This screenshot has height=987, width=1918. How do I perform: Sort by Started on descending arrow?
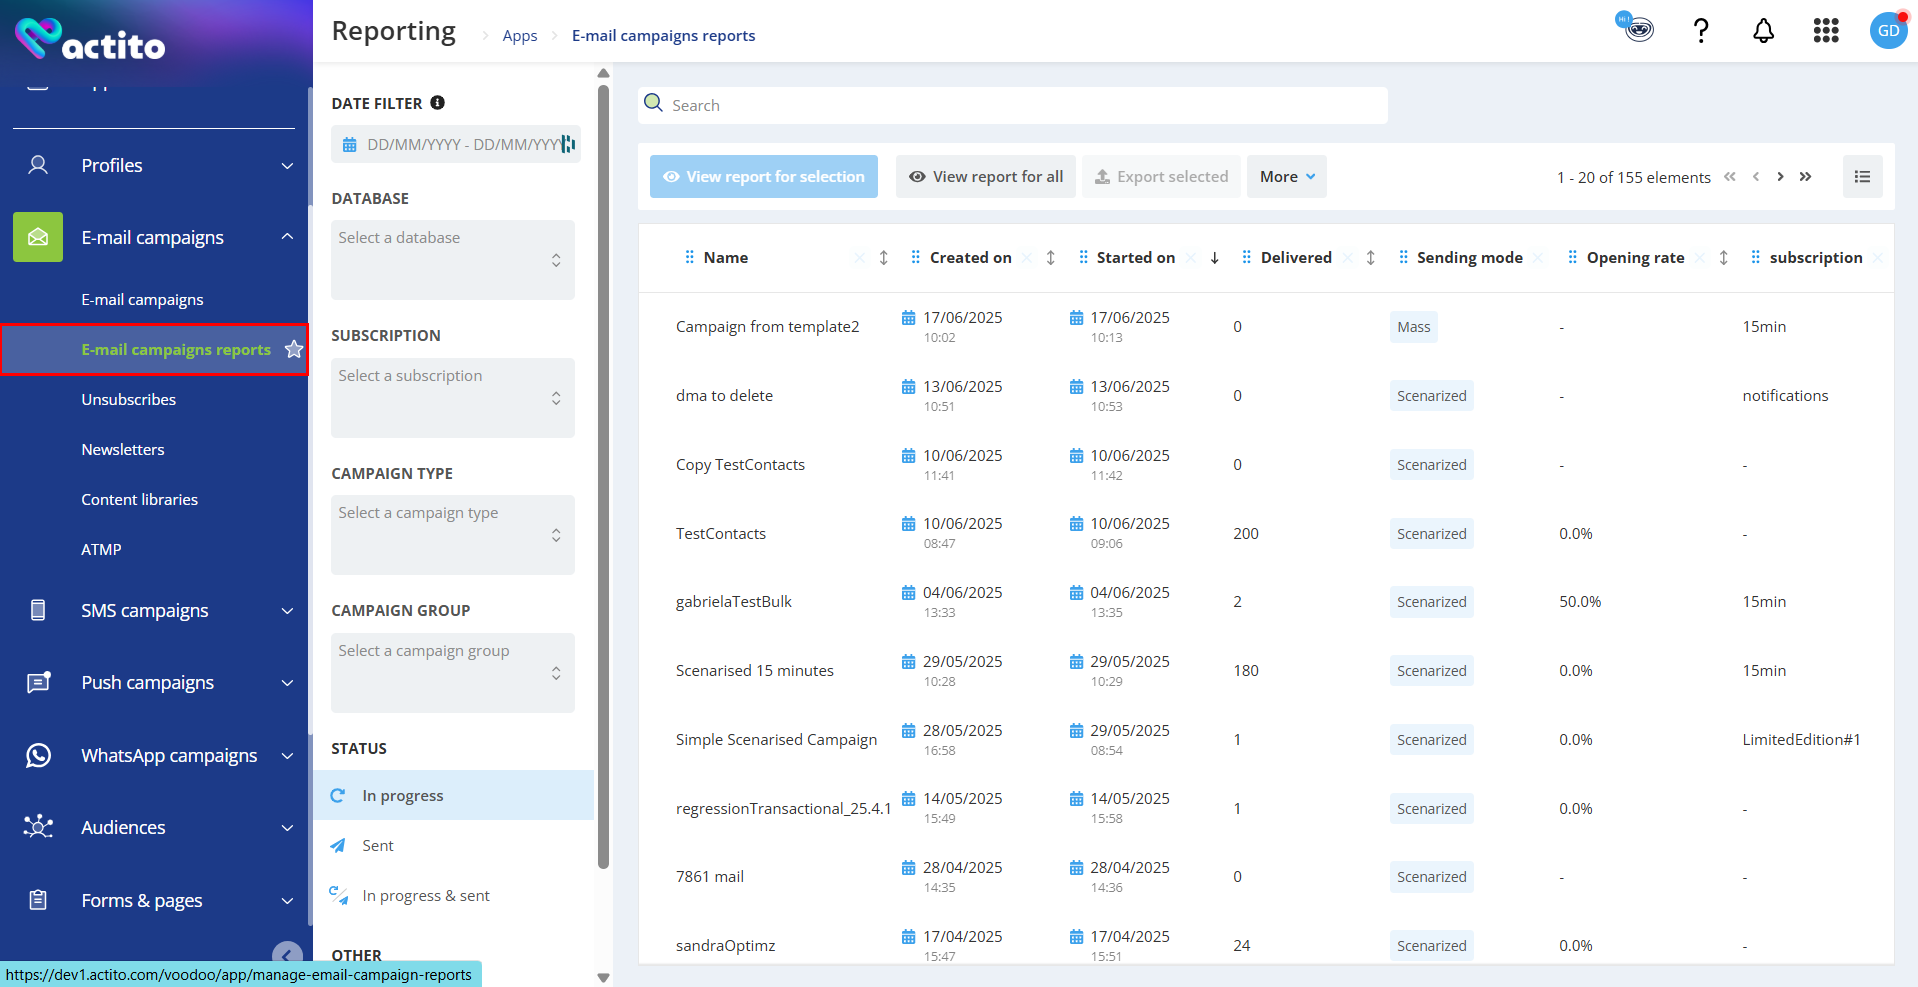[1215, 258]
